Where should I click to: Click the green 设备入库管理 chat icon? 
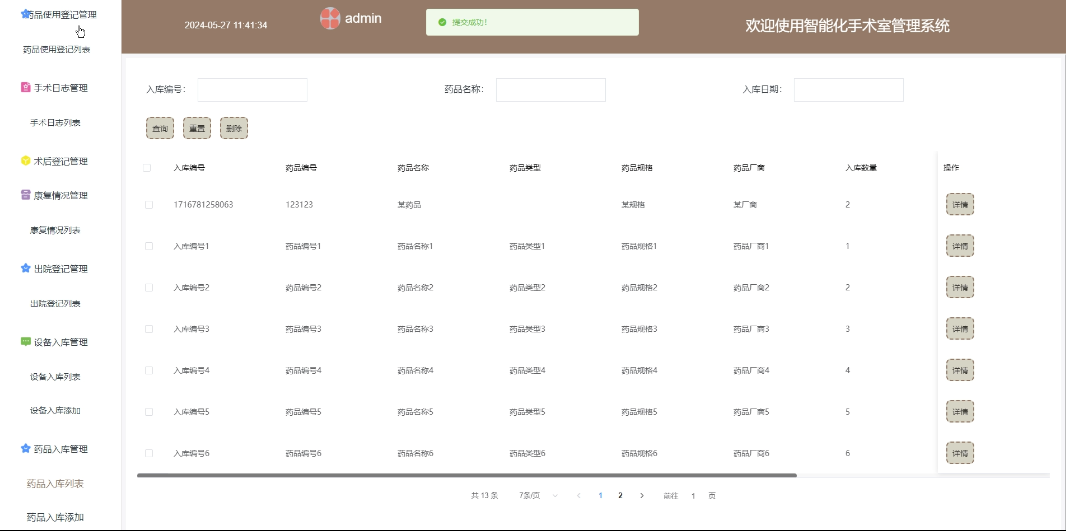(x=26, y=342)
